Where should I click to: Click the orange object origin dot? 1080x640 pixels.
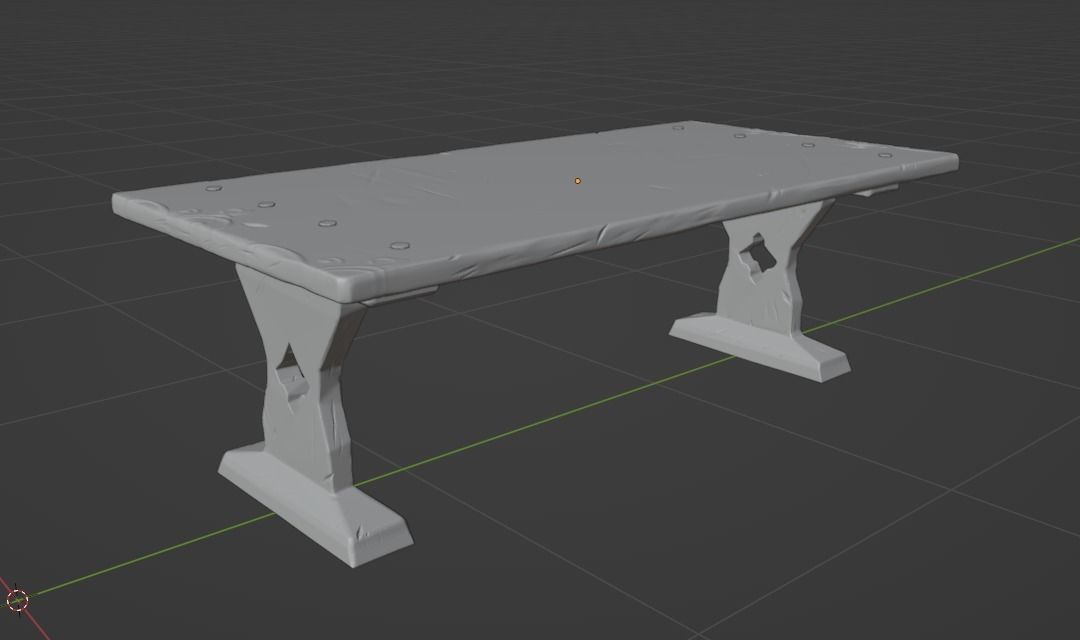(x=577, y=181)
